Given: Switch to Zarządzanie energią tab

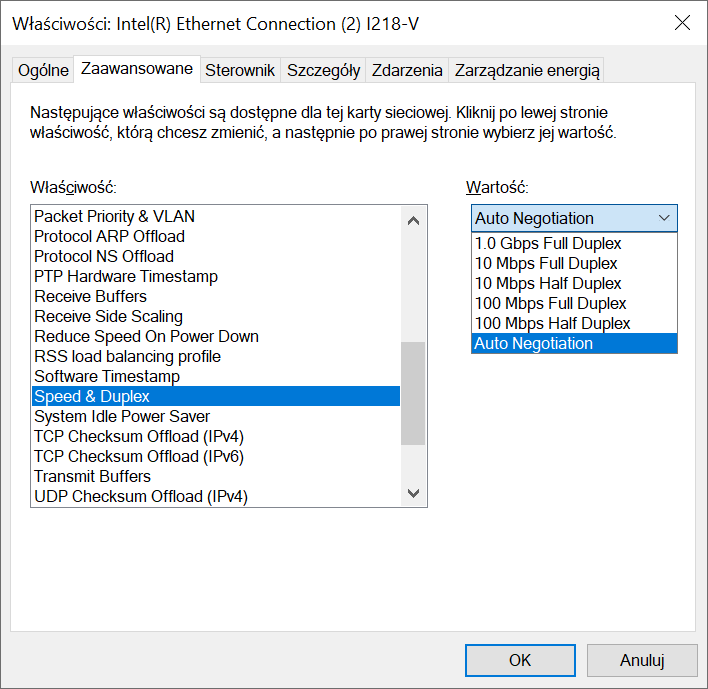Looking at the screenshot, I should point(526,70).
